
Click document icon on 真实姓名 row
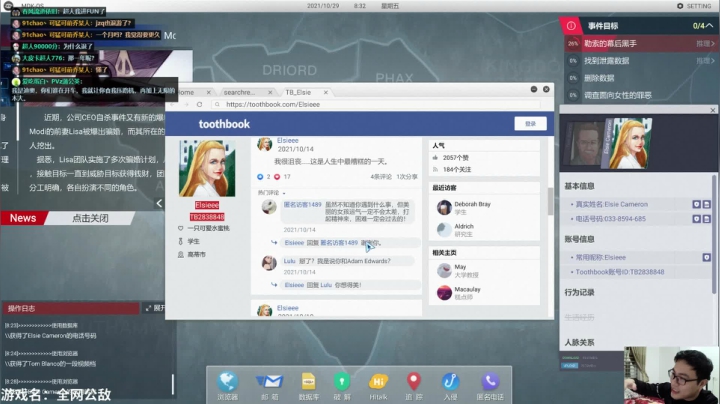(x=707, y=204)
